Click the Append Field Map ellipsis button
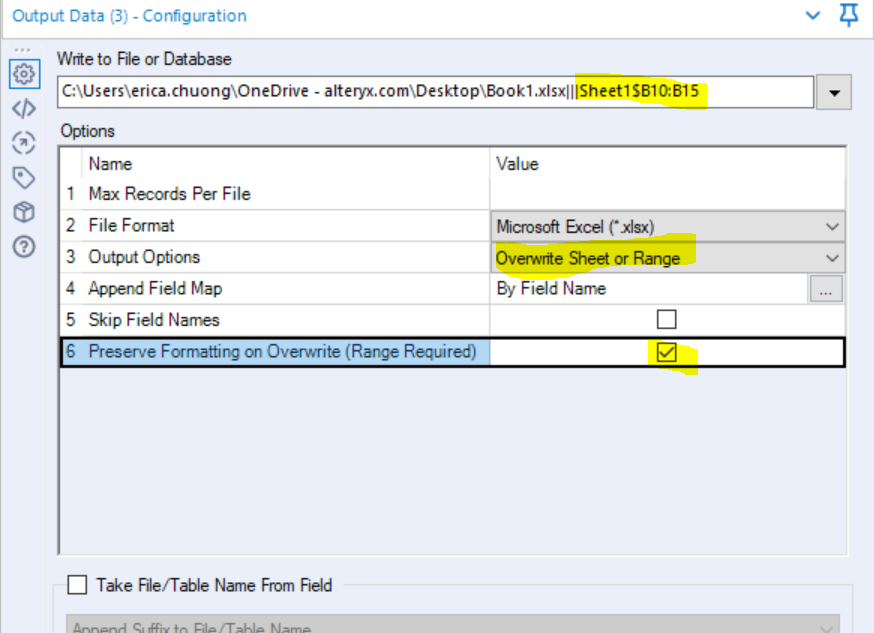 click(825, 289)
